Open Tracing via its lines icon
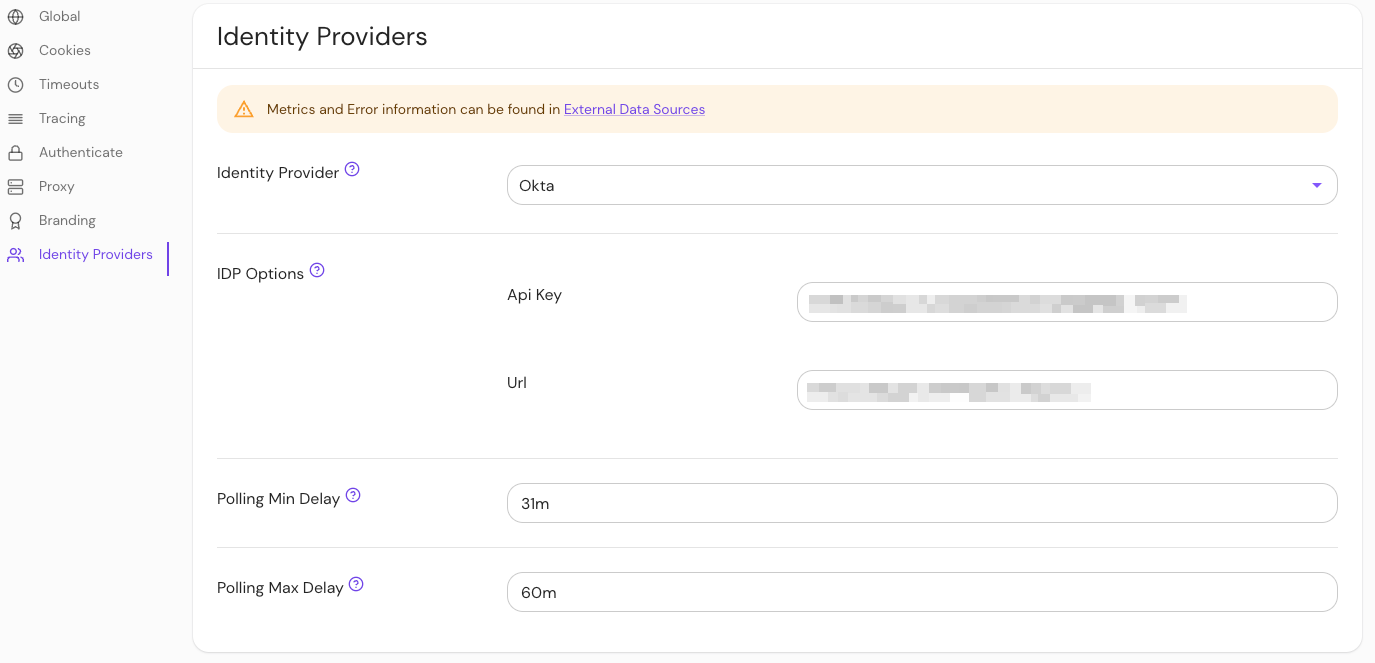The width and height of the screenshot is (1375, 663). 16,118
